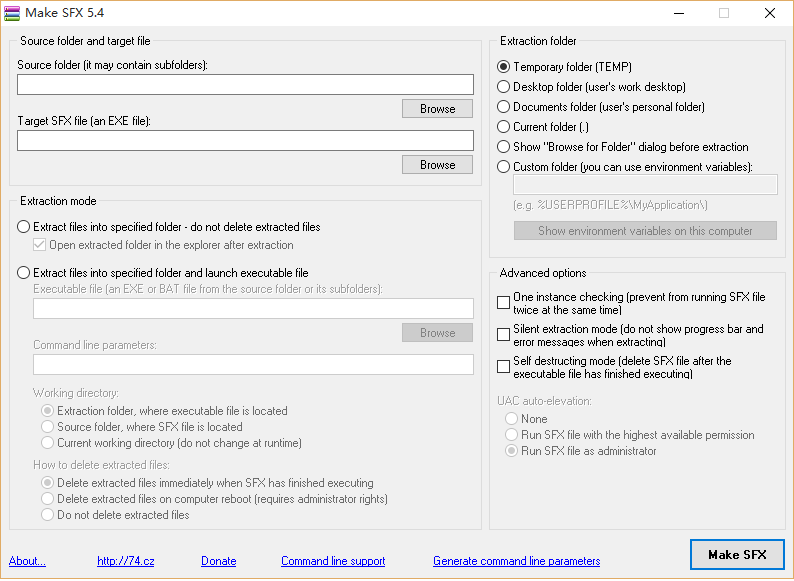Browse for the target SFX EXE file
The width and height of the screenshot is (794, 581).
tap(437, 165)
